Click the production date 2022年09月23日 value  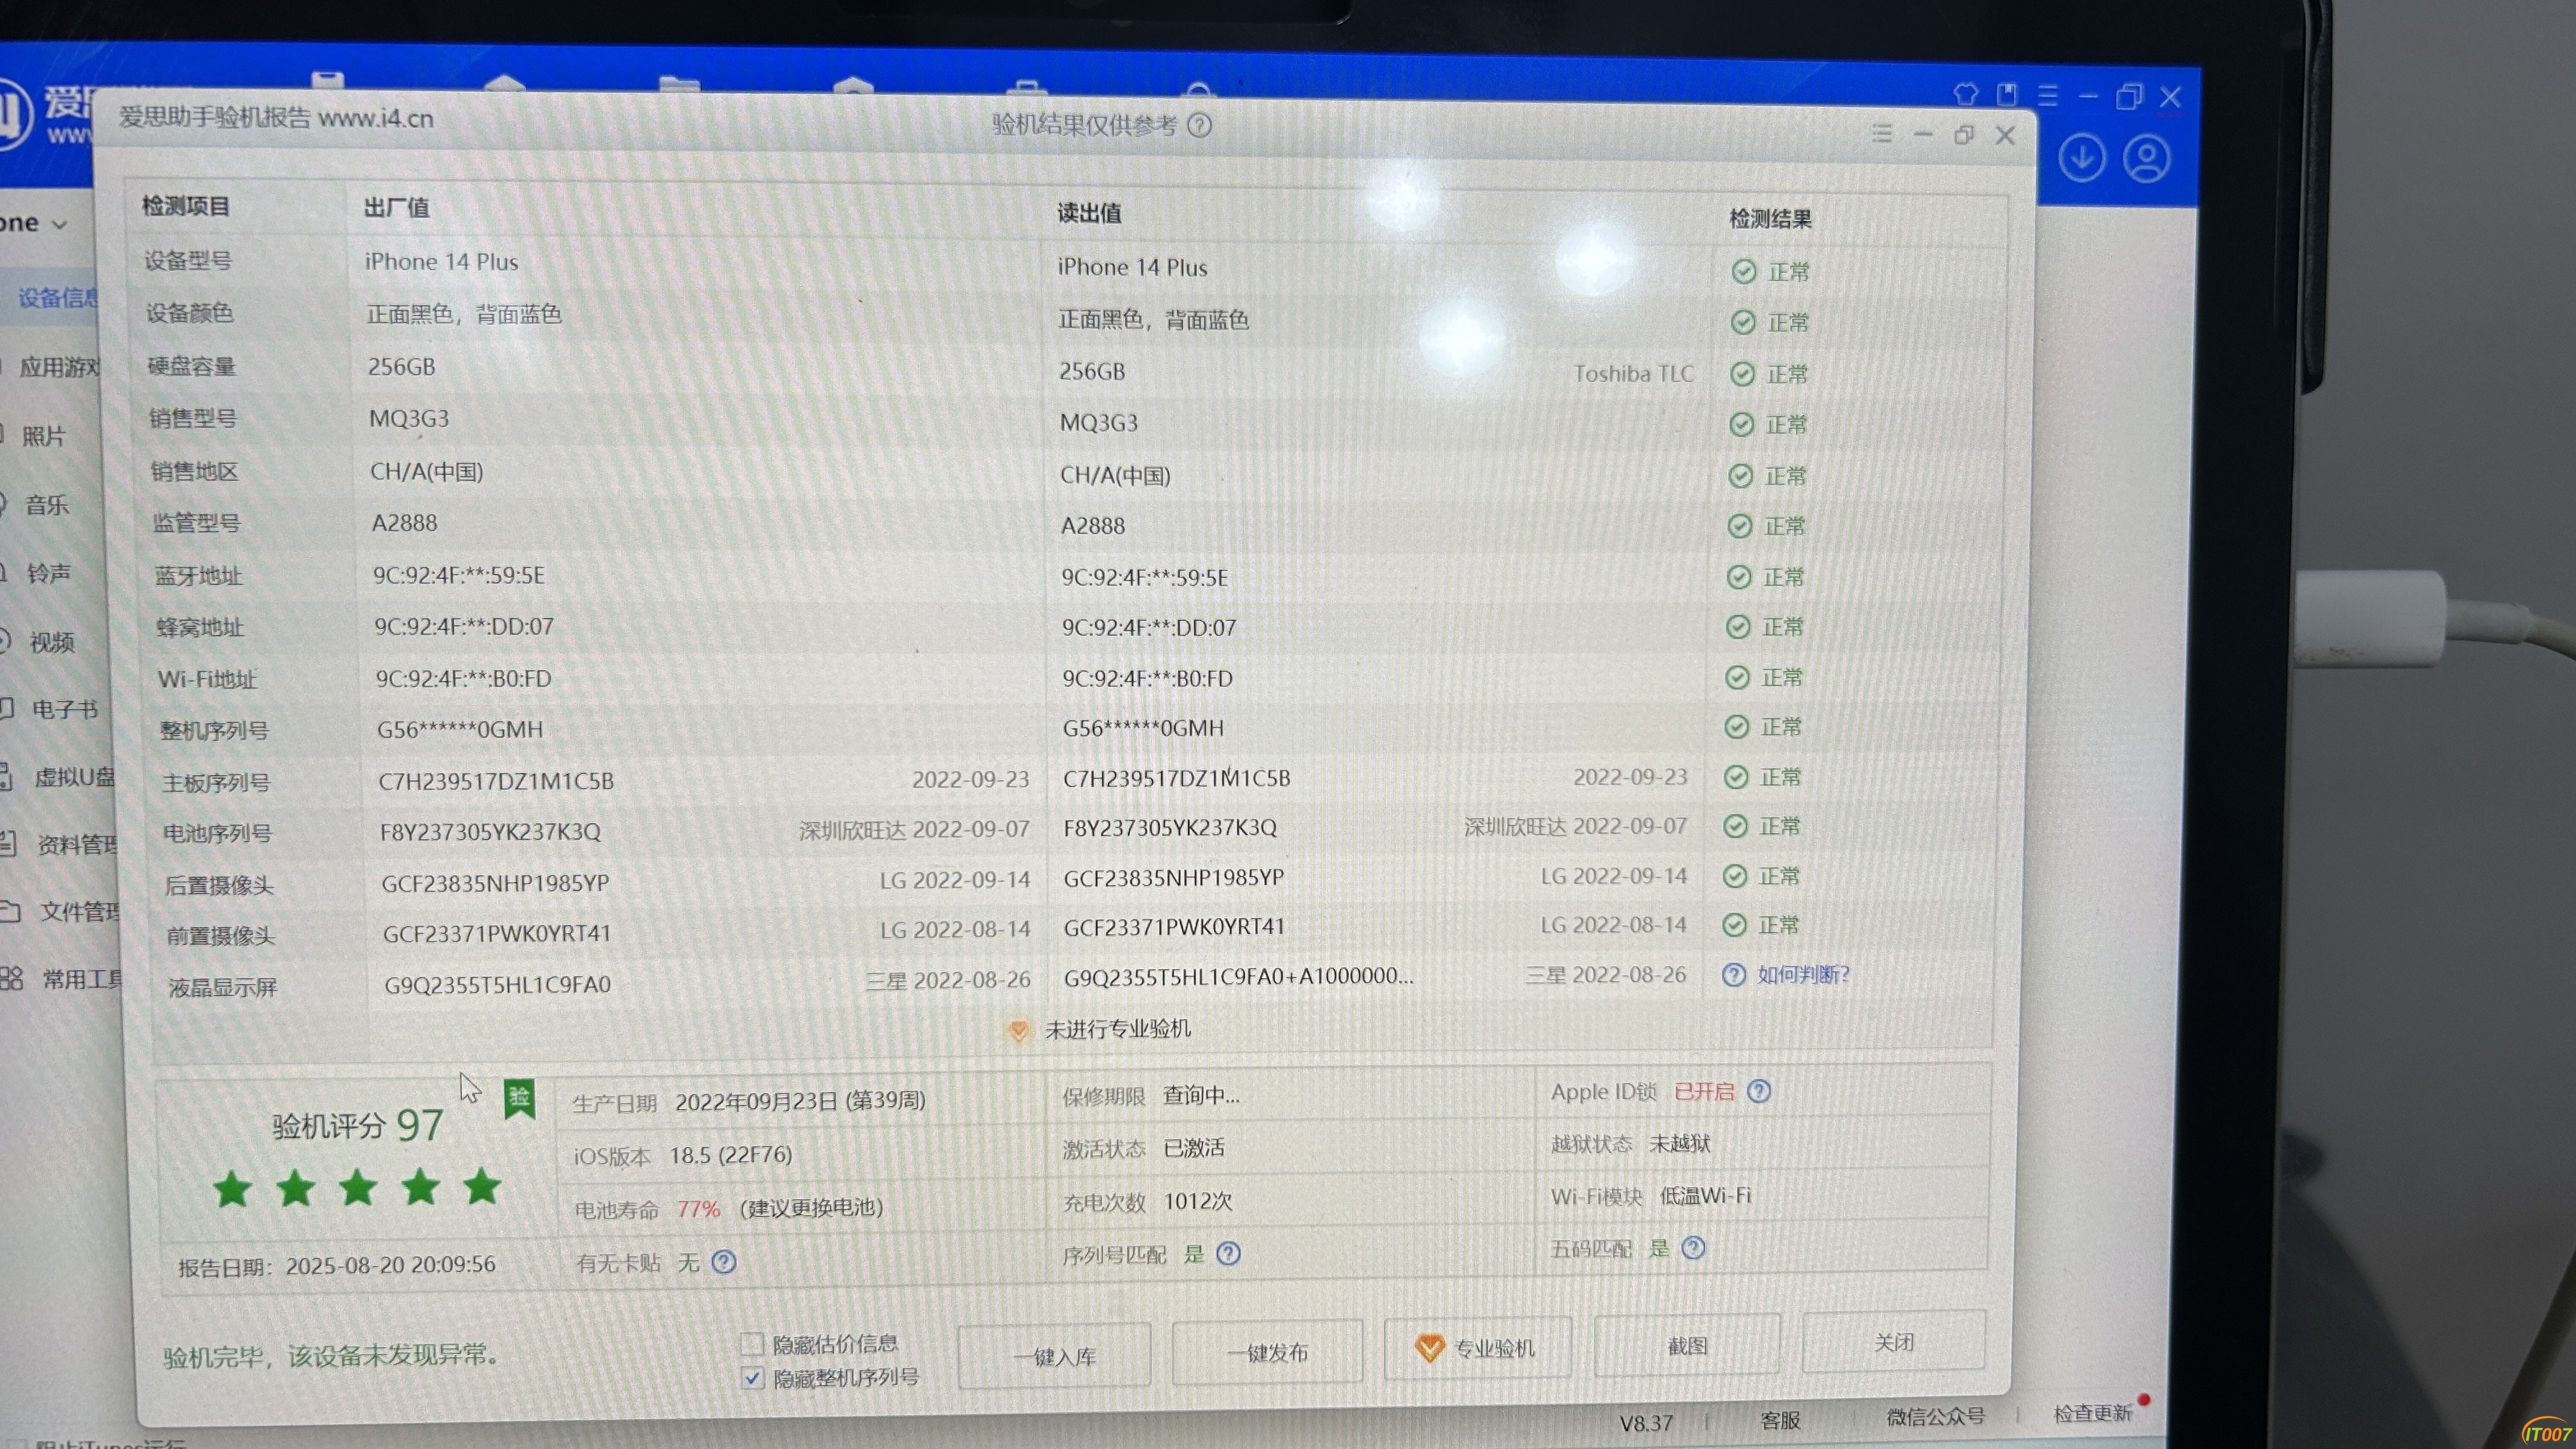point(800,1101)
